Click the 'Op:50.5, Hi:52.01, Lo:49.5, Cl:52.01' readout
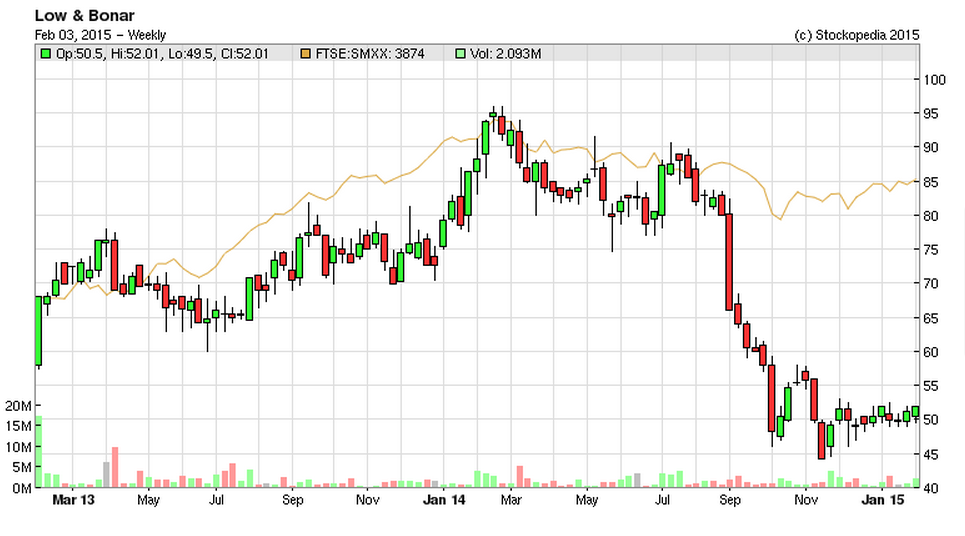Screen dimensions: 965x536 click(162, 54)
